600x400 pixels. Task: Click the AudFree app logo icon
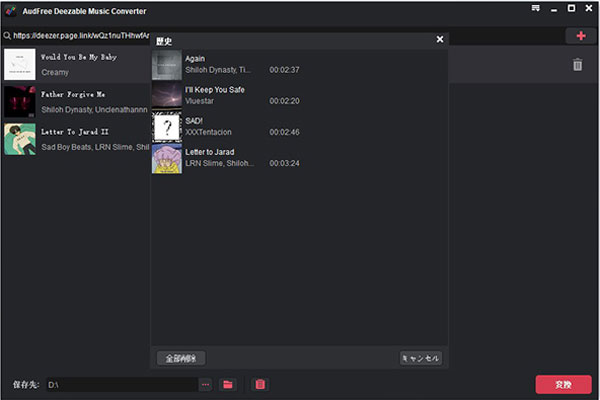[x=11, y=11]
